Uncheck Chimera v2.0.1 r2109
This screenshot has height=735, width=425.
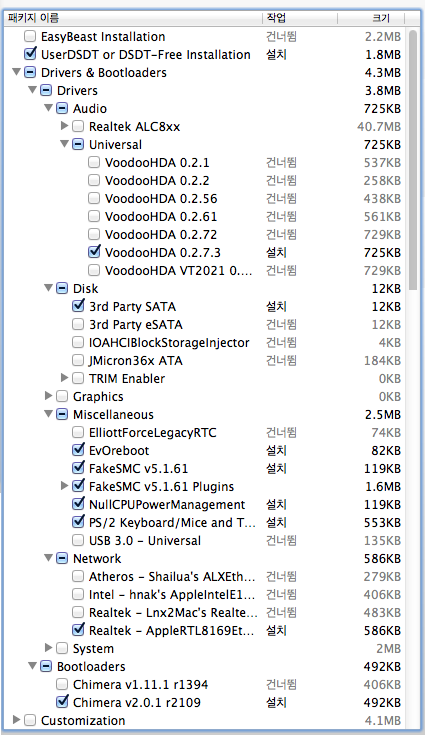62,702
